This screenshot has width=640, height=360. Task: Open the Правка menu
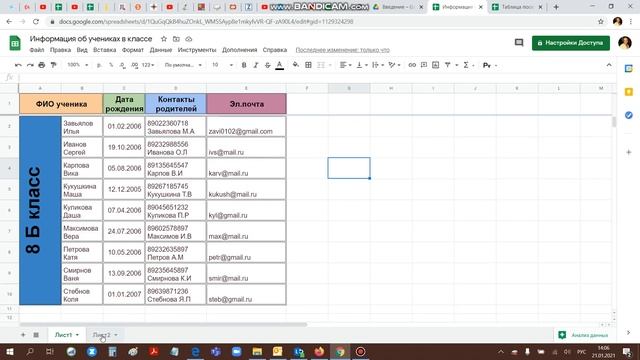point(60,50)
